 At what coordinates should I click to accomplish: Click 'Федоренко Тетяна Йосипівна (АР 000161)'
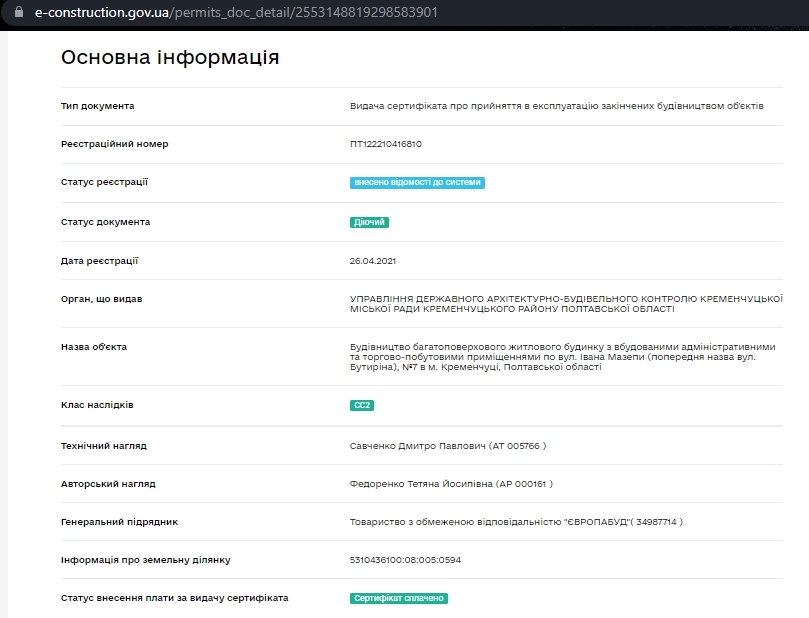coord(451,484)
